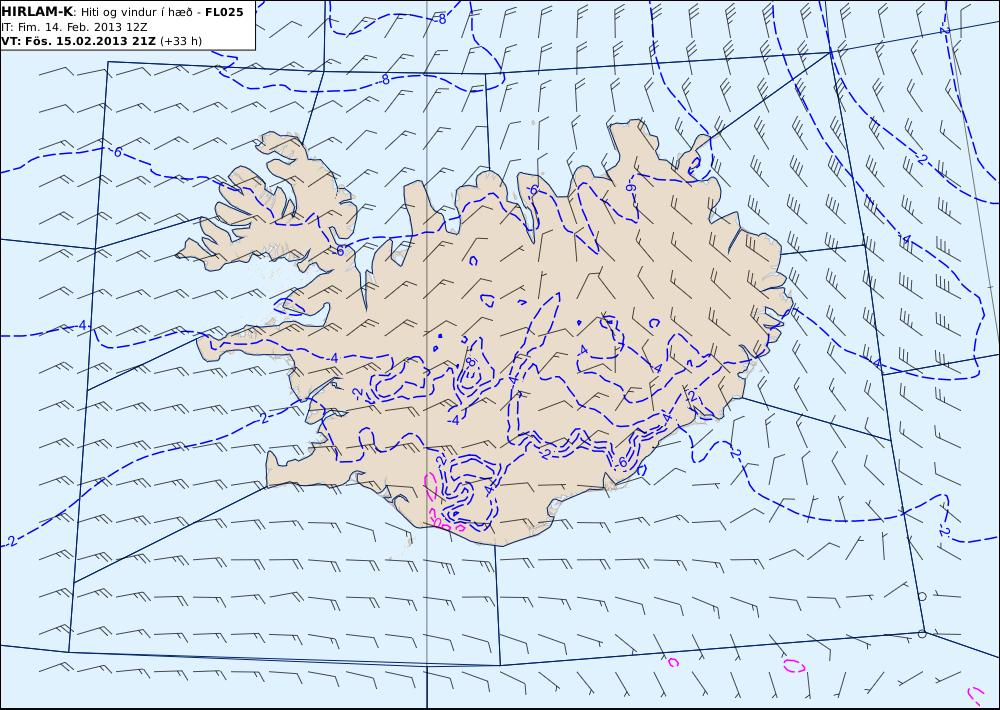
Task: Click the 'Hiti og vindur í hæð' title text
Action: point(136,13)
